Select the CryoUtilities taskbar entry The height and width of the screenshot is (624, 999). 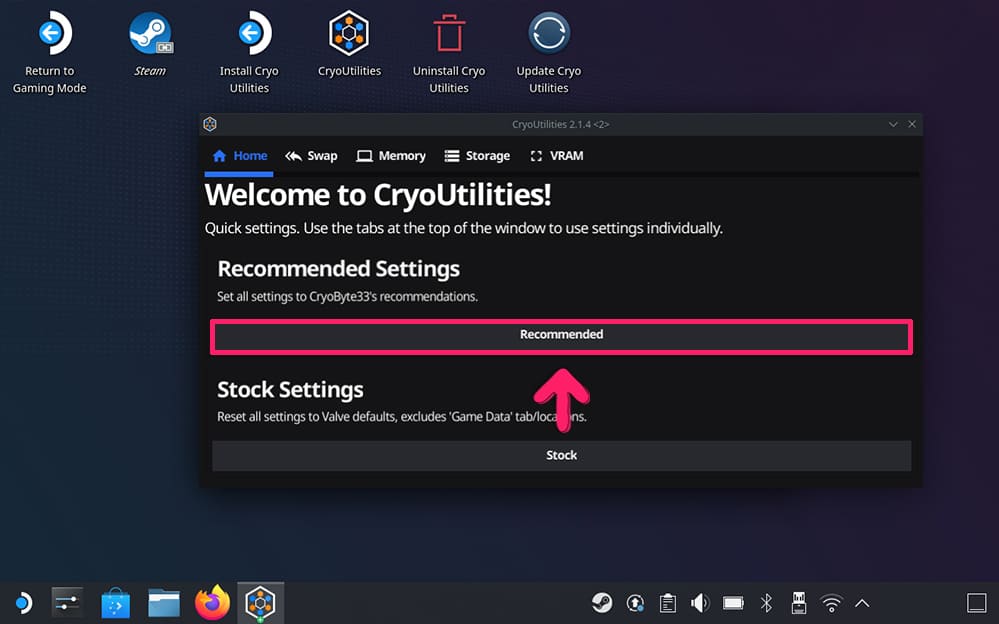tap(261, 603)
